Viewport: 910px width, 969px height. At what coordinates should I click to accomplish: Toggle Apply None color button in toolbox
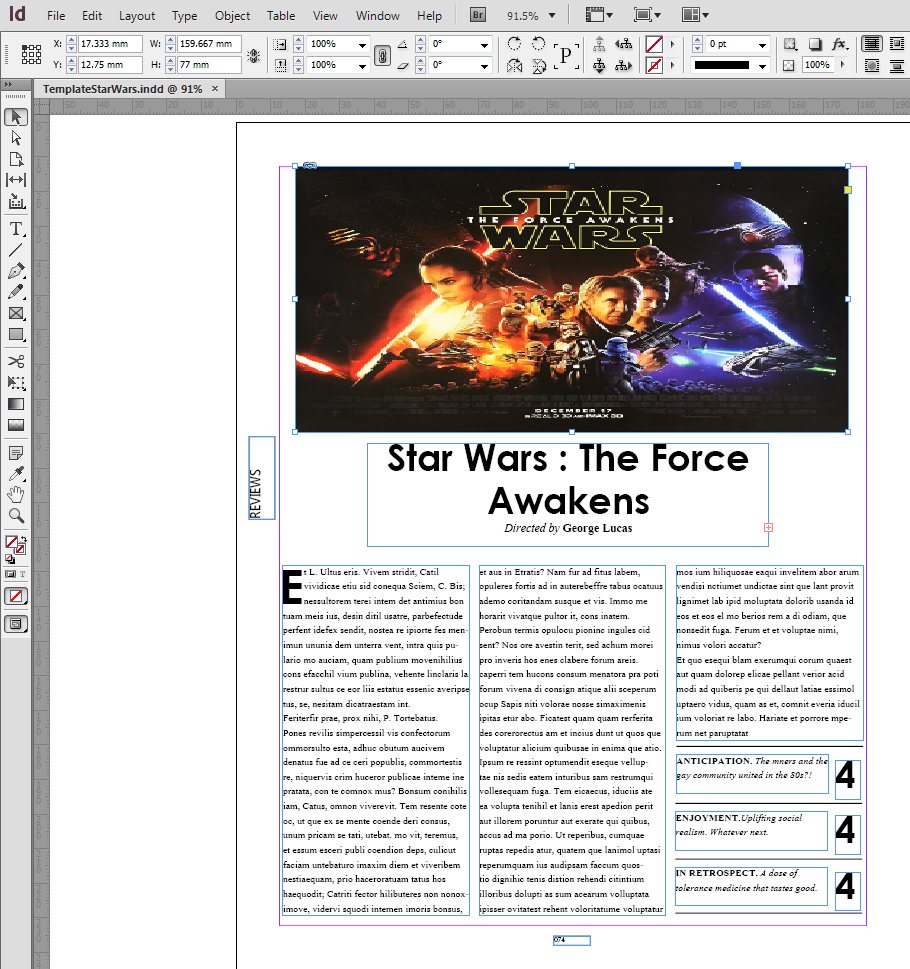16,596
